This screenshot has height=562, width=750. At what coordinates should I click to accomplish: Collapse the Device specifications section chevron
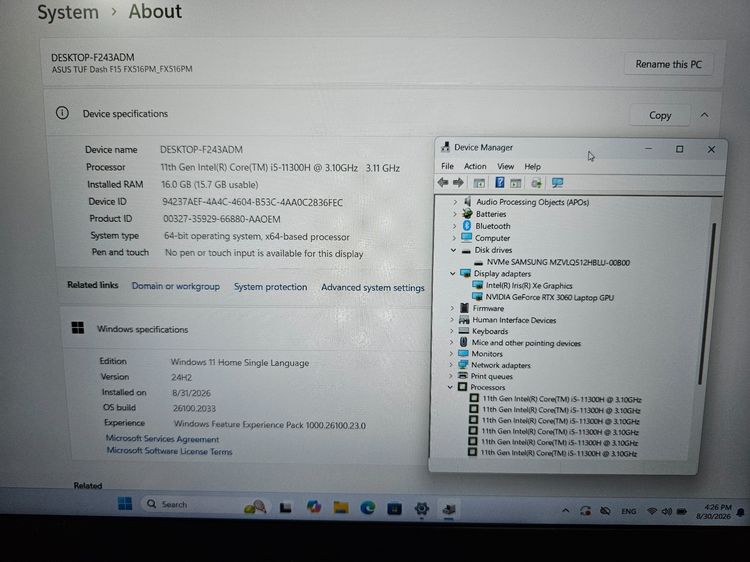[705, 115]
